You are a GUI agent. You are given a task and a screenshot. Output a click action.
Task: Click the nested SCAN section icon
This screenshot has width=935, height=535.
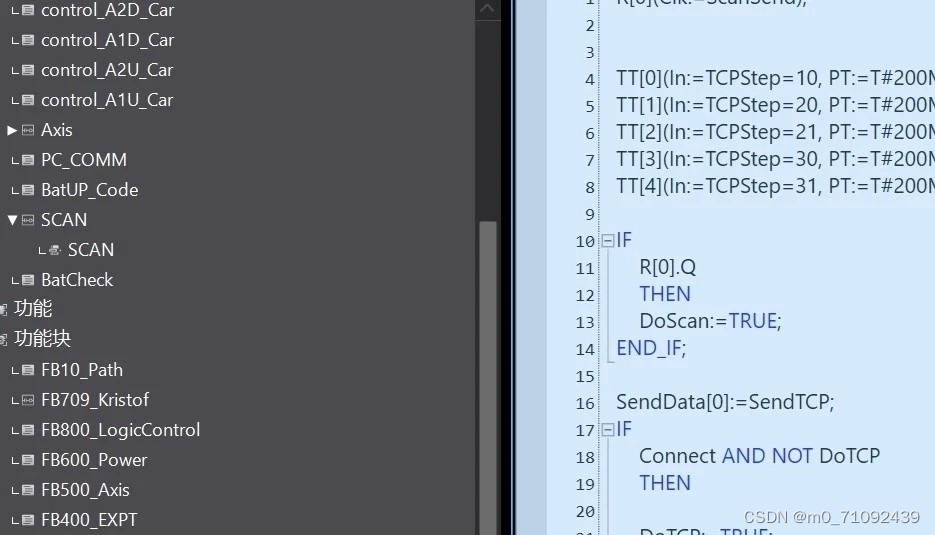(55, 250)
